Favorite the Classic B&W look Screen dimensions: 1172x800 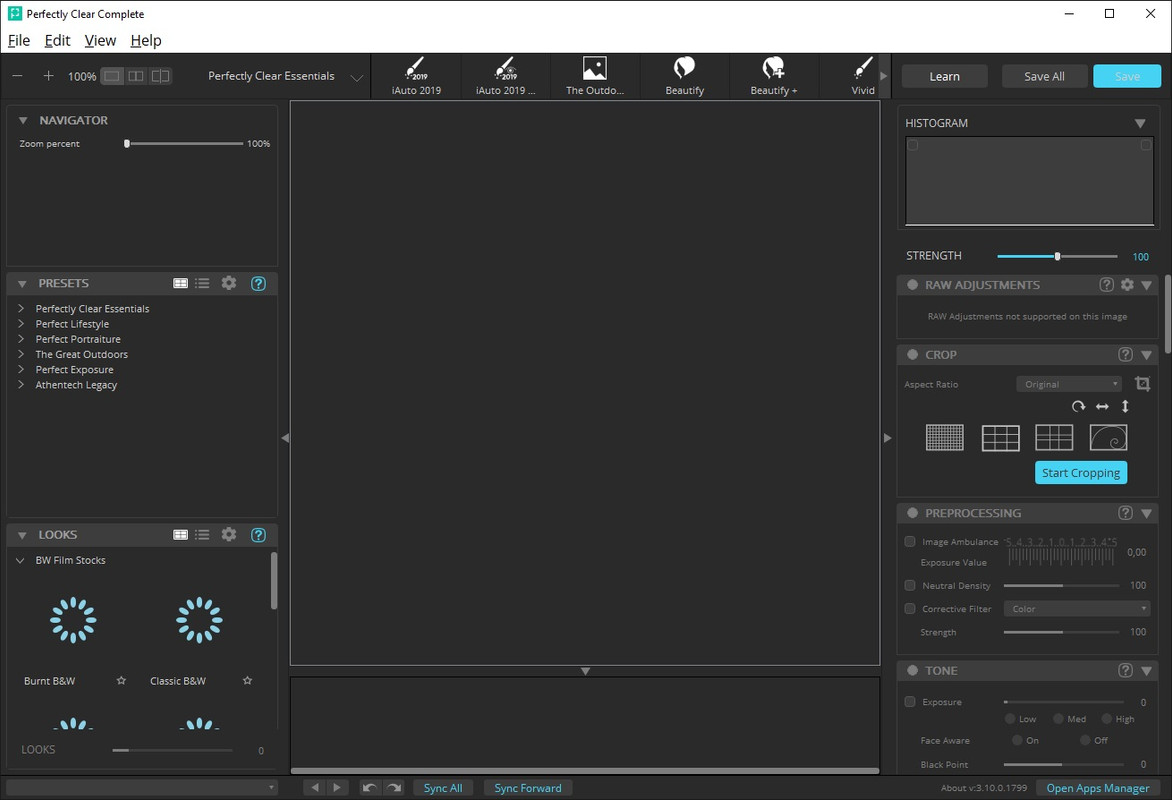(x=247, y=680)
